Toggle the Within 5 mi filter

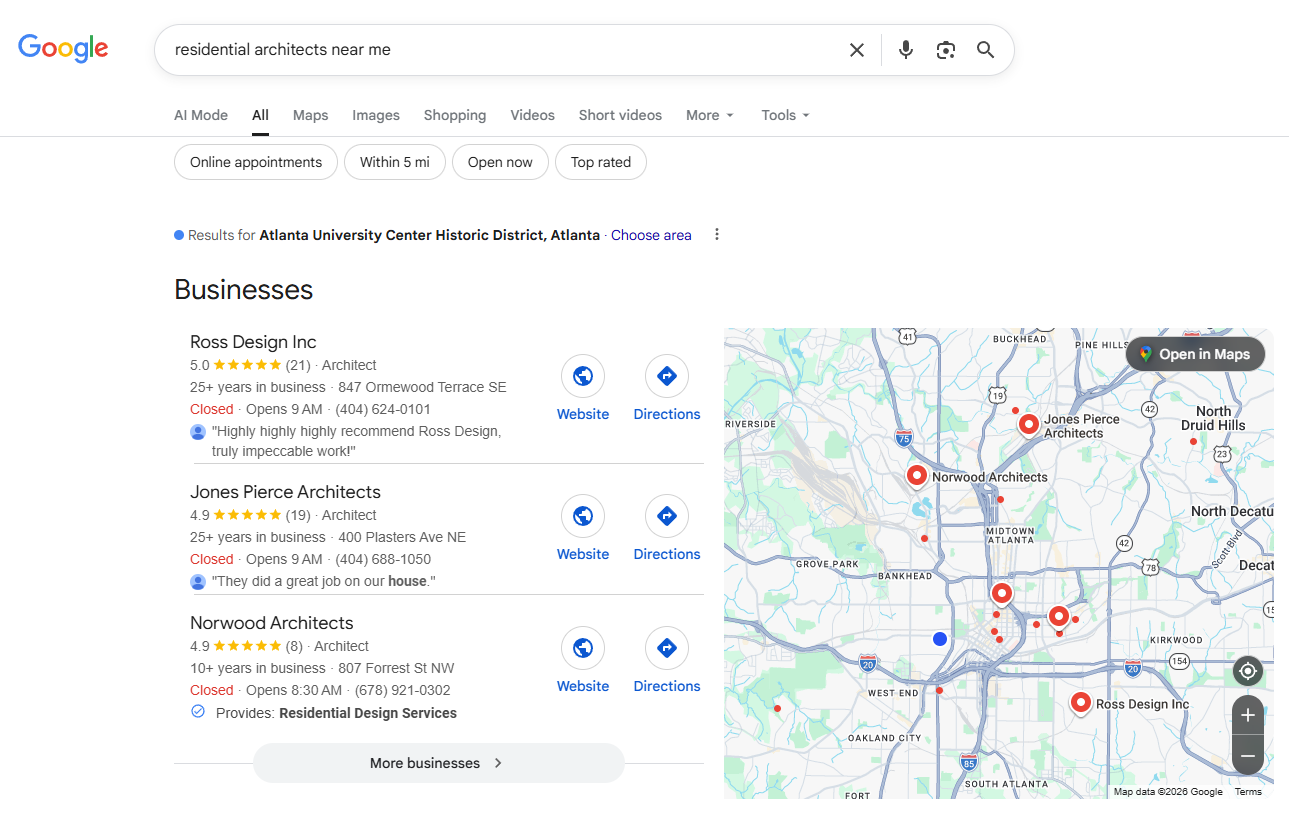pyautogui.click(x=394, y=162)
